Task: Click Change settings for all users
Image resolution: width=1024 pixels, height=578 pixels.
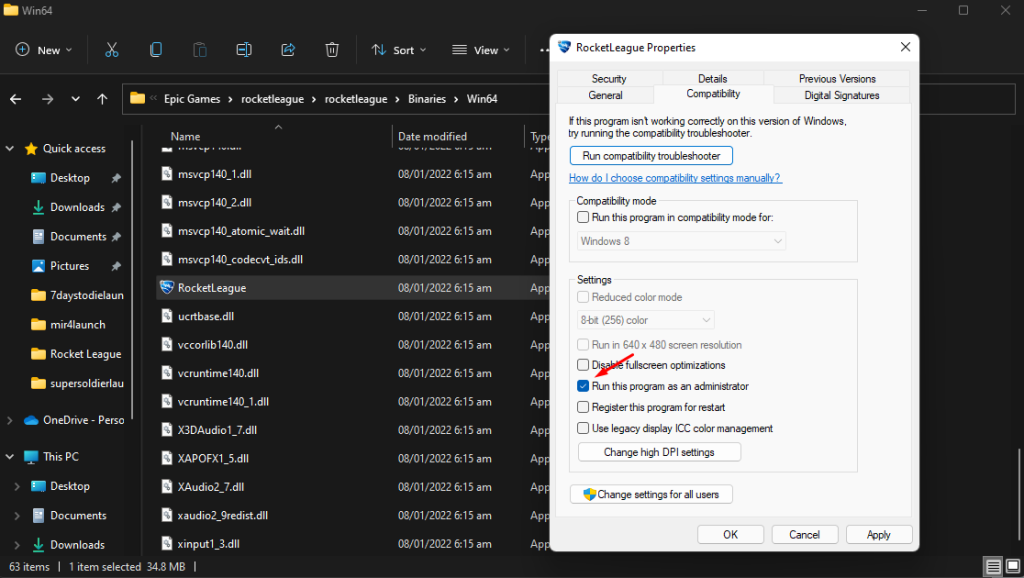Action: (x=651, y=494)
